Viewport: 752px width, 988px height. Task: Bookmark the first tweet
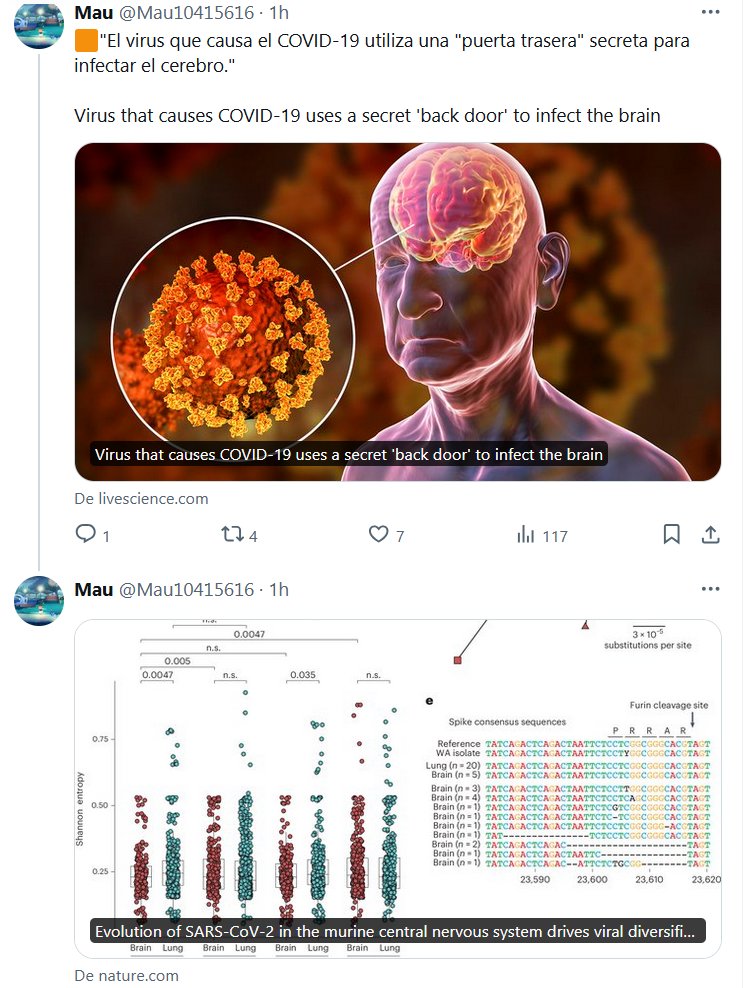point(672,534)
